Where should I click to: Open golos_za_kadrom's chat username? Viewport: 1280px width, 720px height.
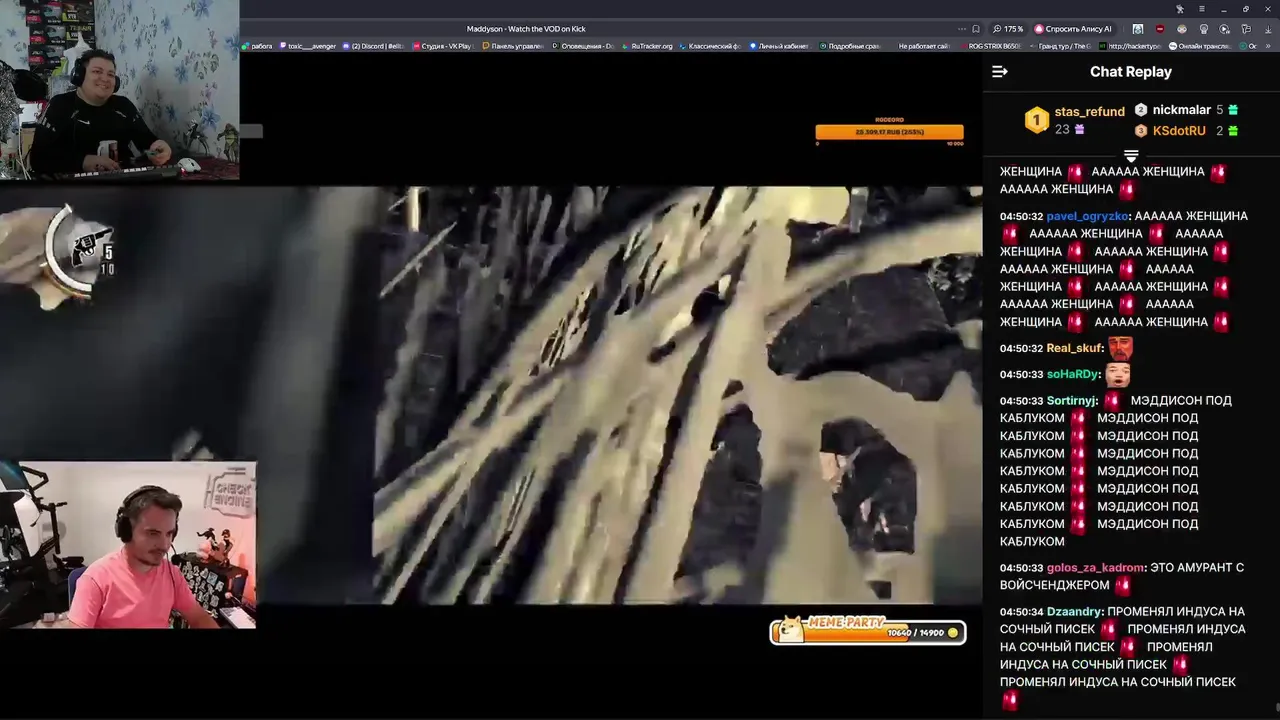pos(1094,568)
